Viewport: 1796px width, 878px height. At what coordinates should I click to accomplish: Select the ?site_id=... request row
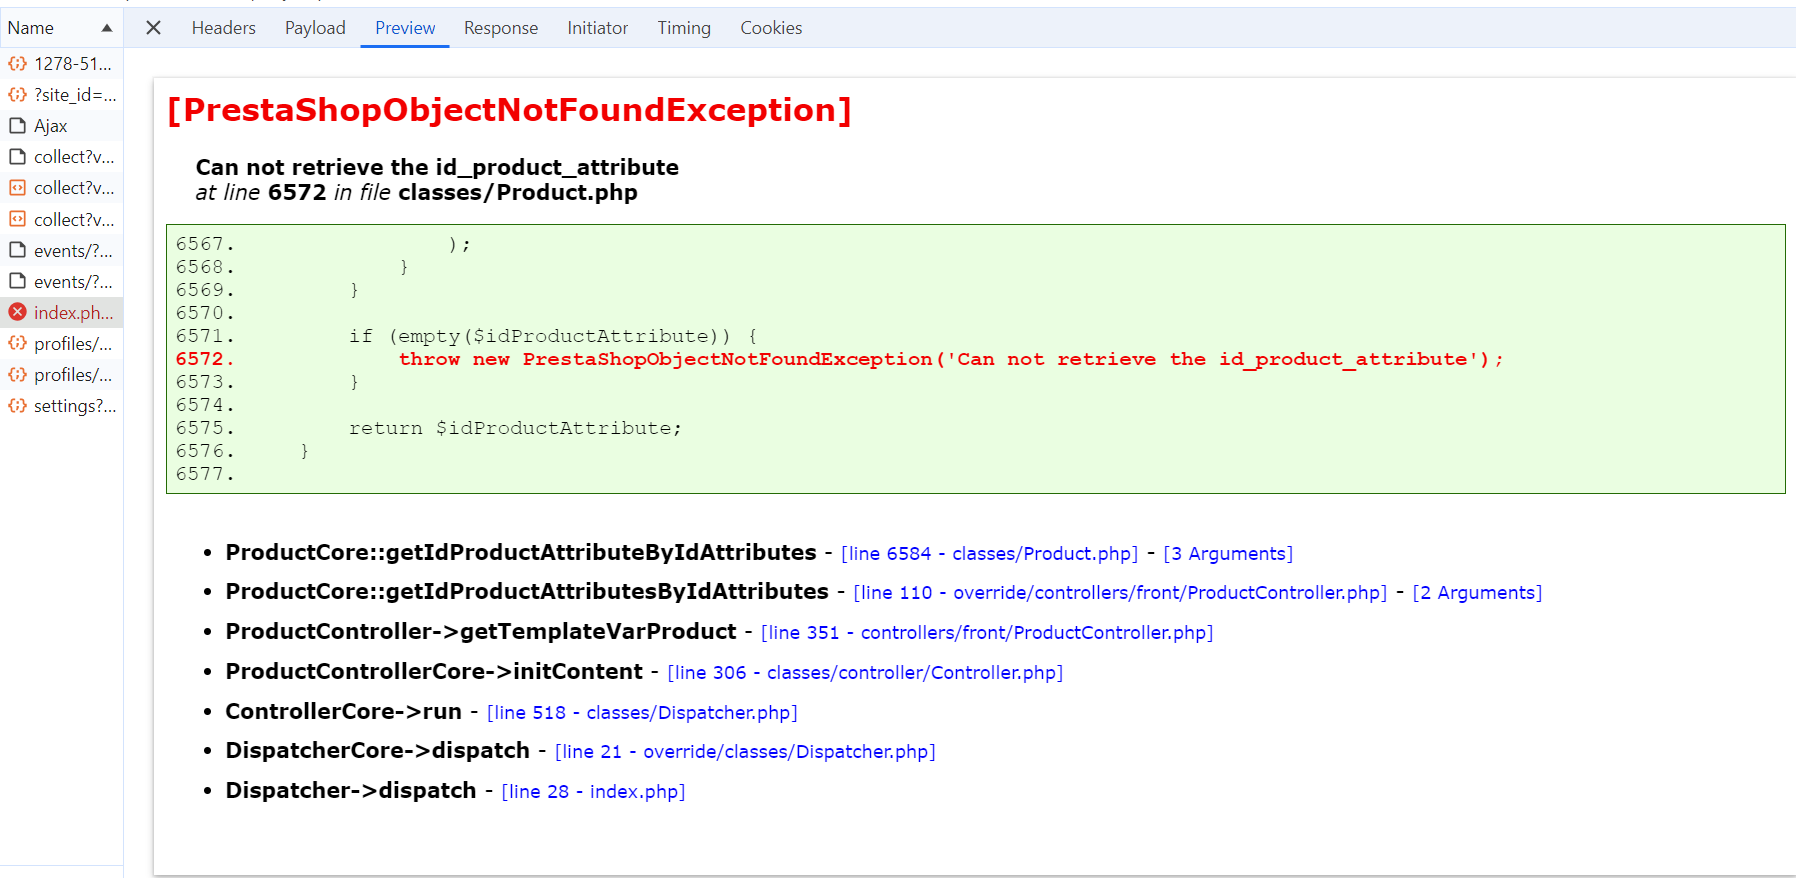(62, 95)
